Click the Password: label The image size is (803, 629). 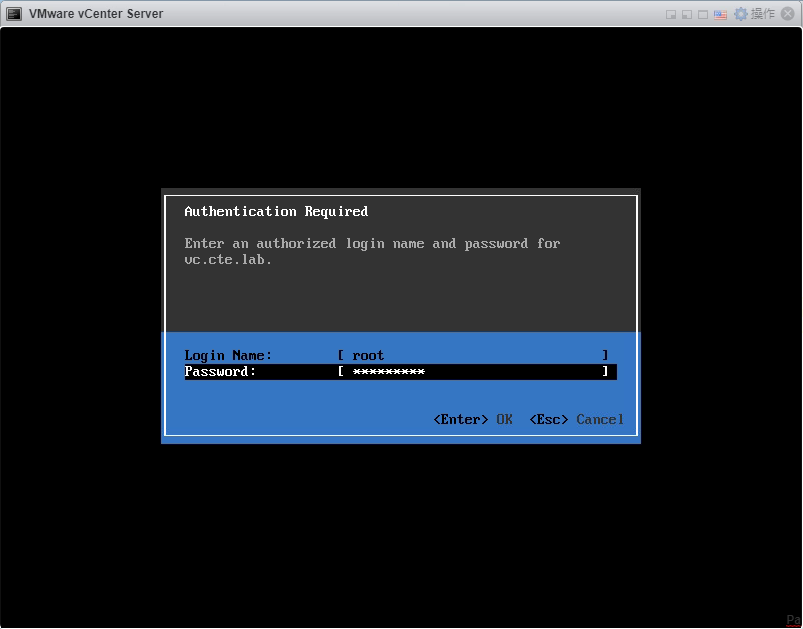220,371
